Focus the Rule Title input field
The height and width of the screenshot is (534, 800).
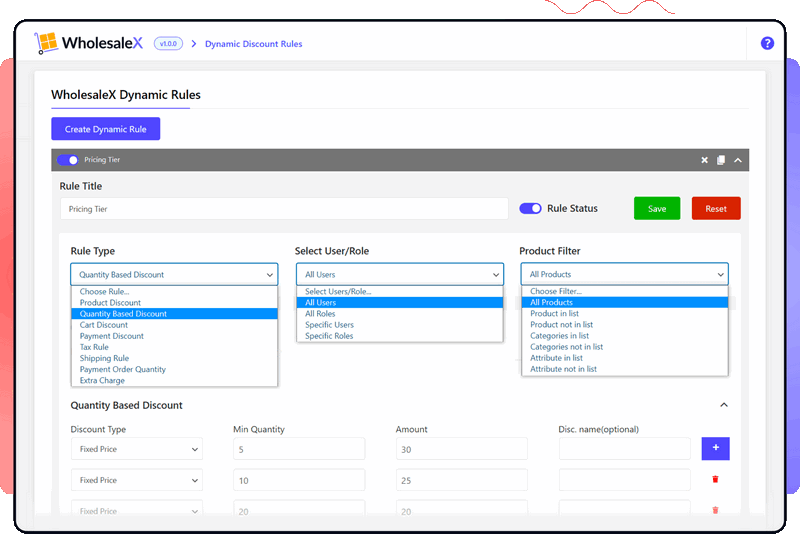(x=284, y=209)
